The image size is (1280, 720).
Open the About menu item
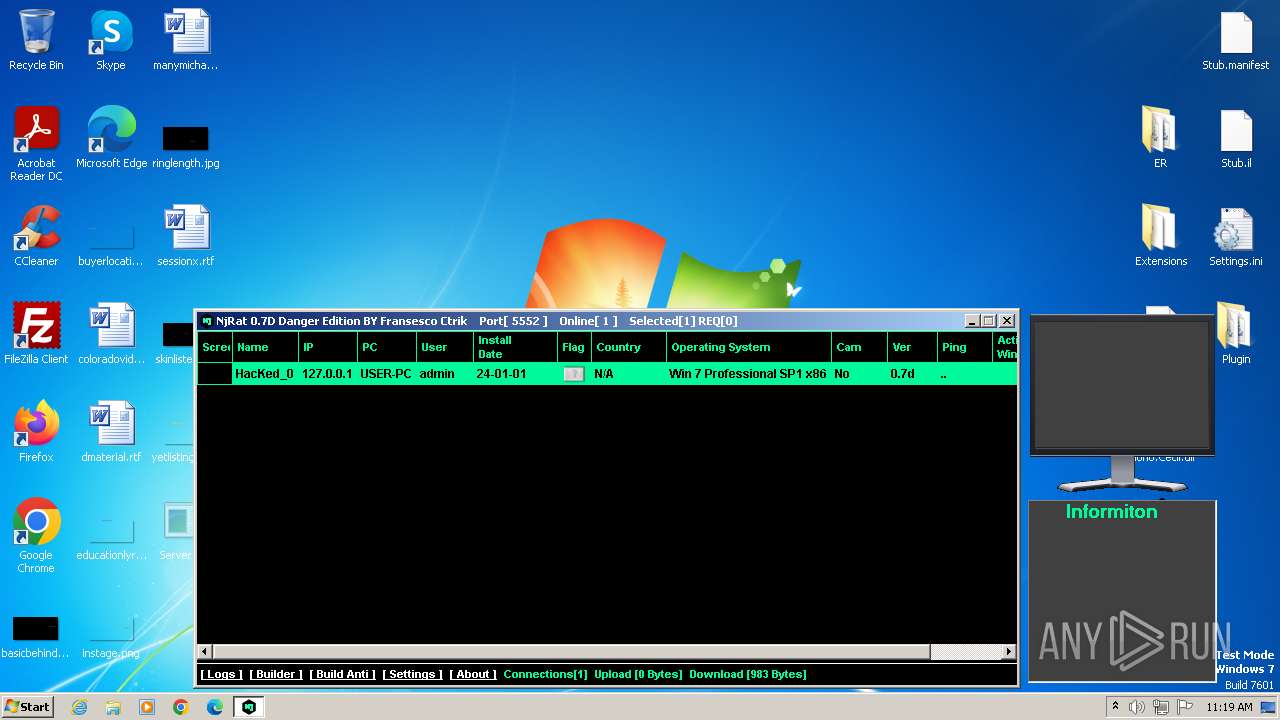point(473,674)
